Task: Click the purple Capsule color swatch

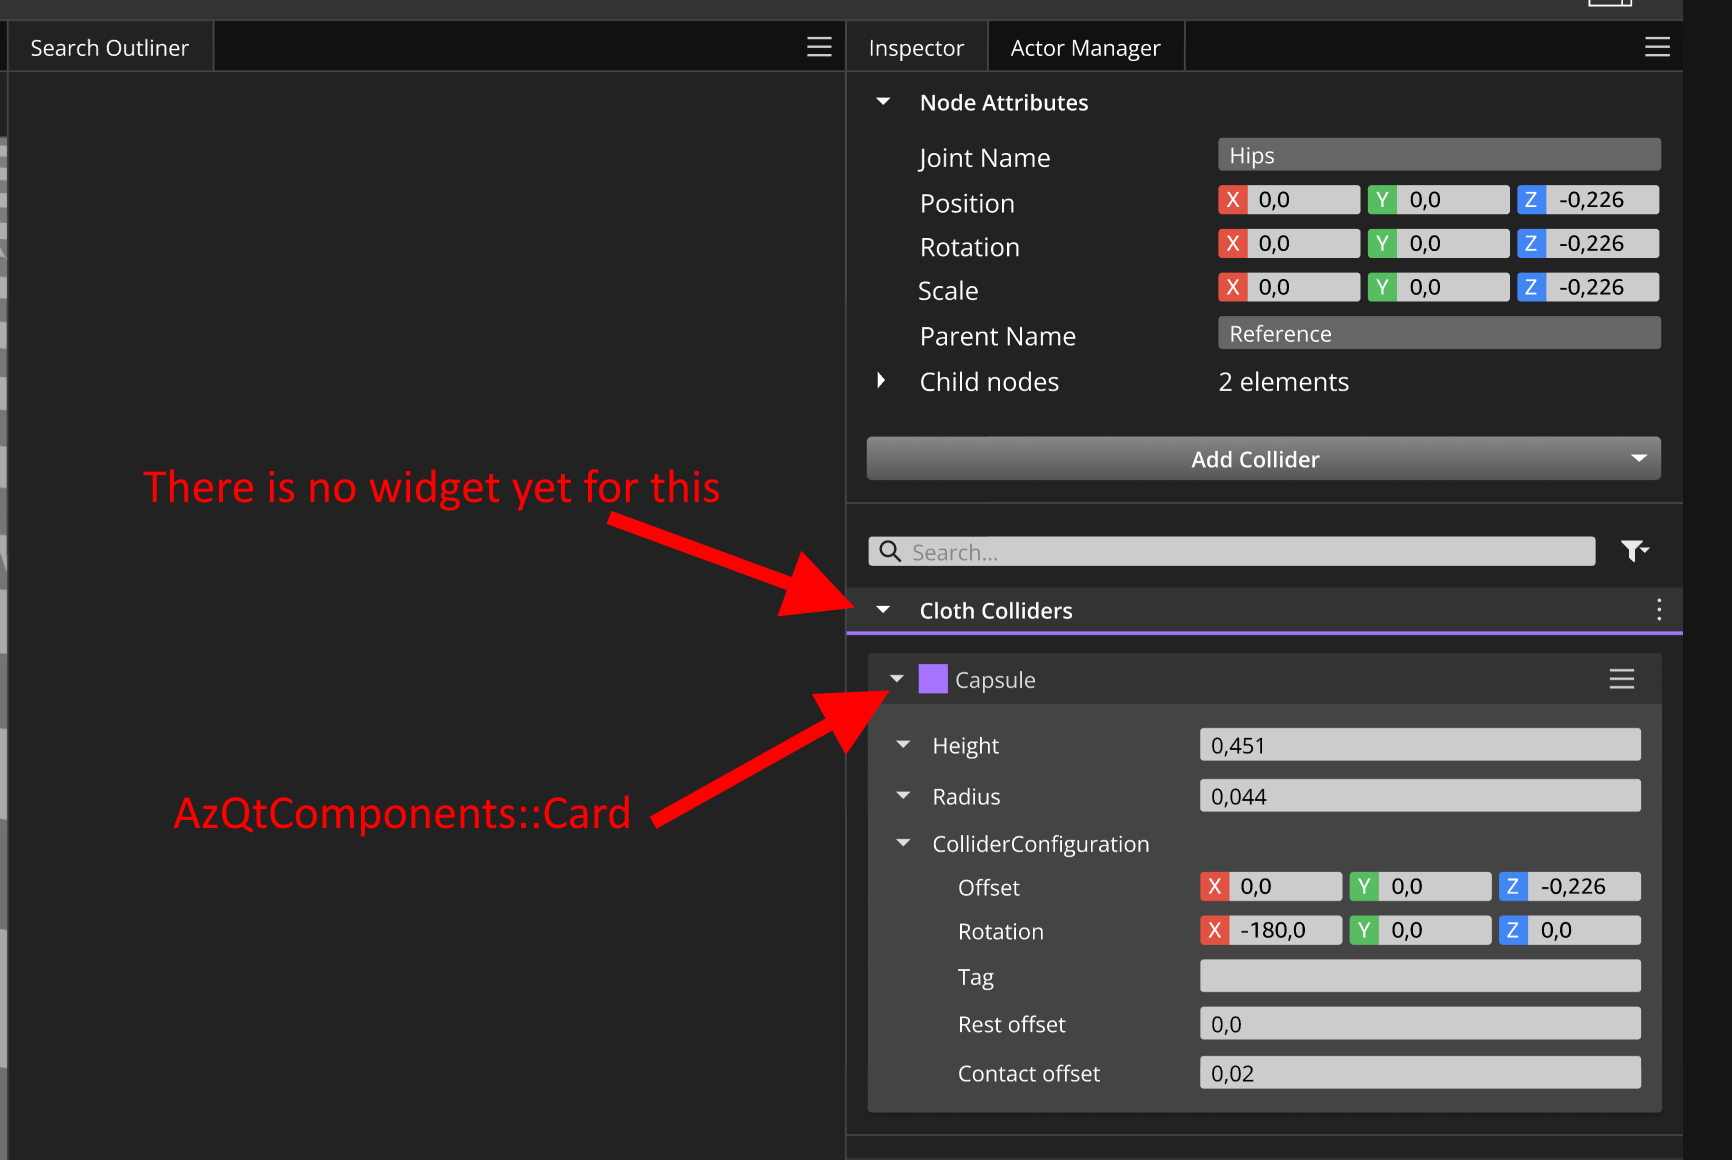Action: point(932,679)
